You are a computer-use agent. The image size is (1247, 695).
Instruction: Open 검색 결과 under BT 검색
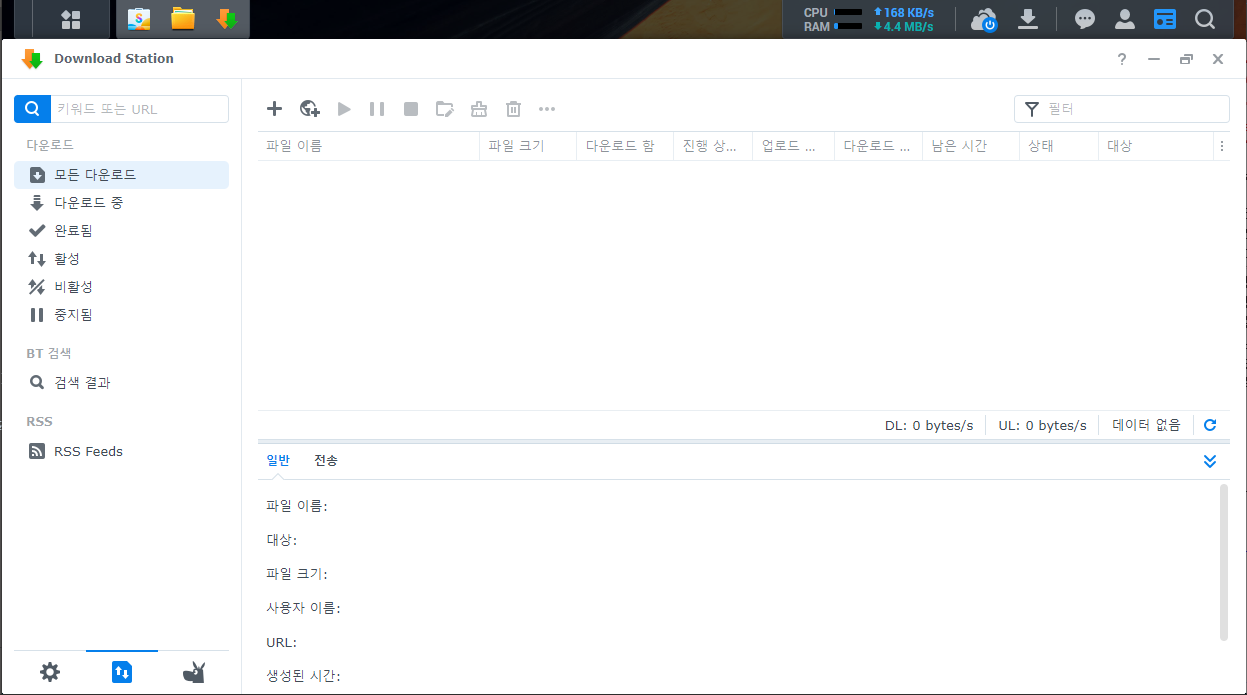(x=121, y=383)
